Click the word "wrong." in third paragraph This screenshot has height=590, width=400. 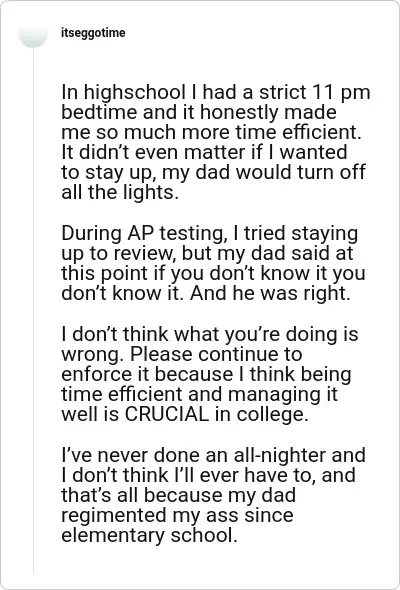tap(92, 354)
